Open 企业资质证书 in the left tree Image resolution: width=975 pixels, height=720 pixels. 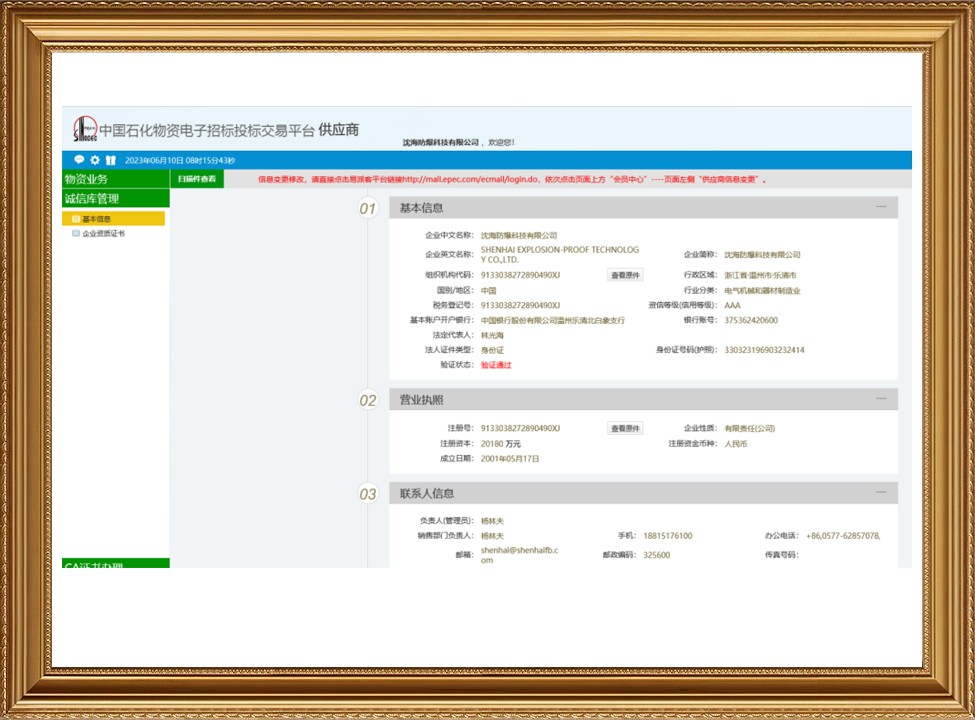(x=103, y=233)
